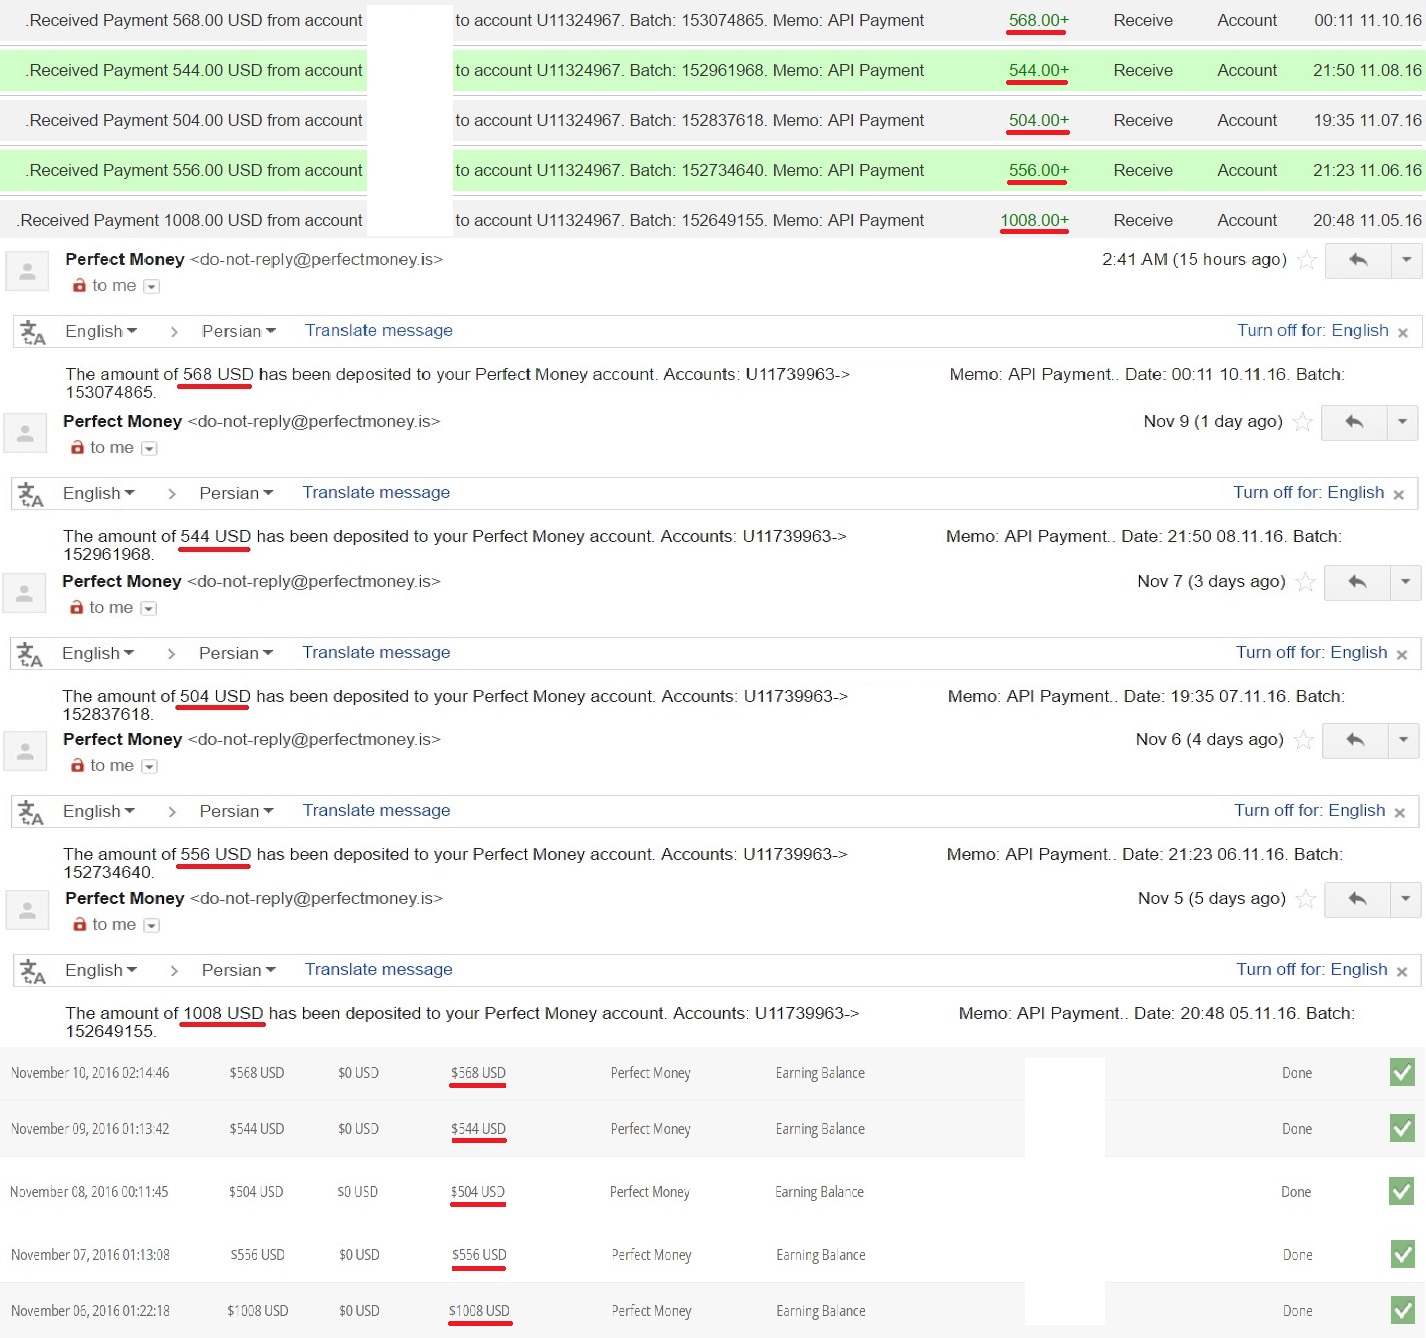Dismiss translate bar in 568 USD email
1426x1338 pixels.
click(x=1403, y=333)
